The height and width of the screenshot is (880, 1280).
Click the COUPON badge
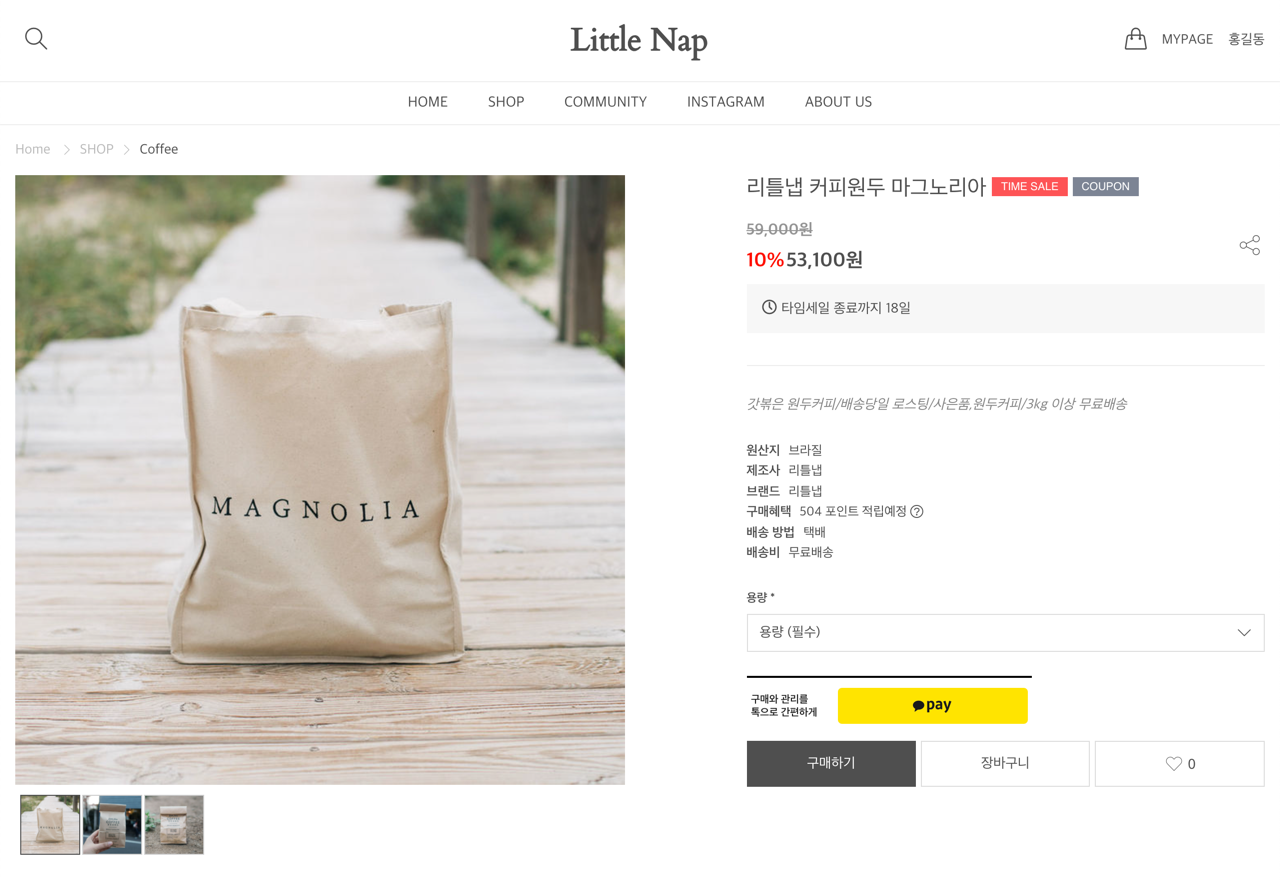click(x=1105, y=186)
